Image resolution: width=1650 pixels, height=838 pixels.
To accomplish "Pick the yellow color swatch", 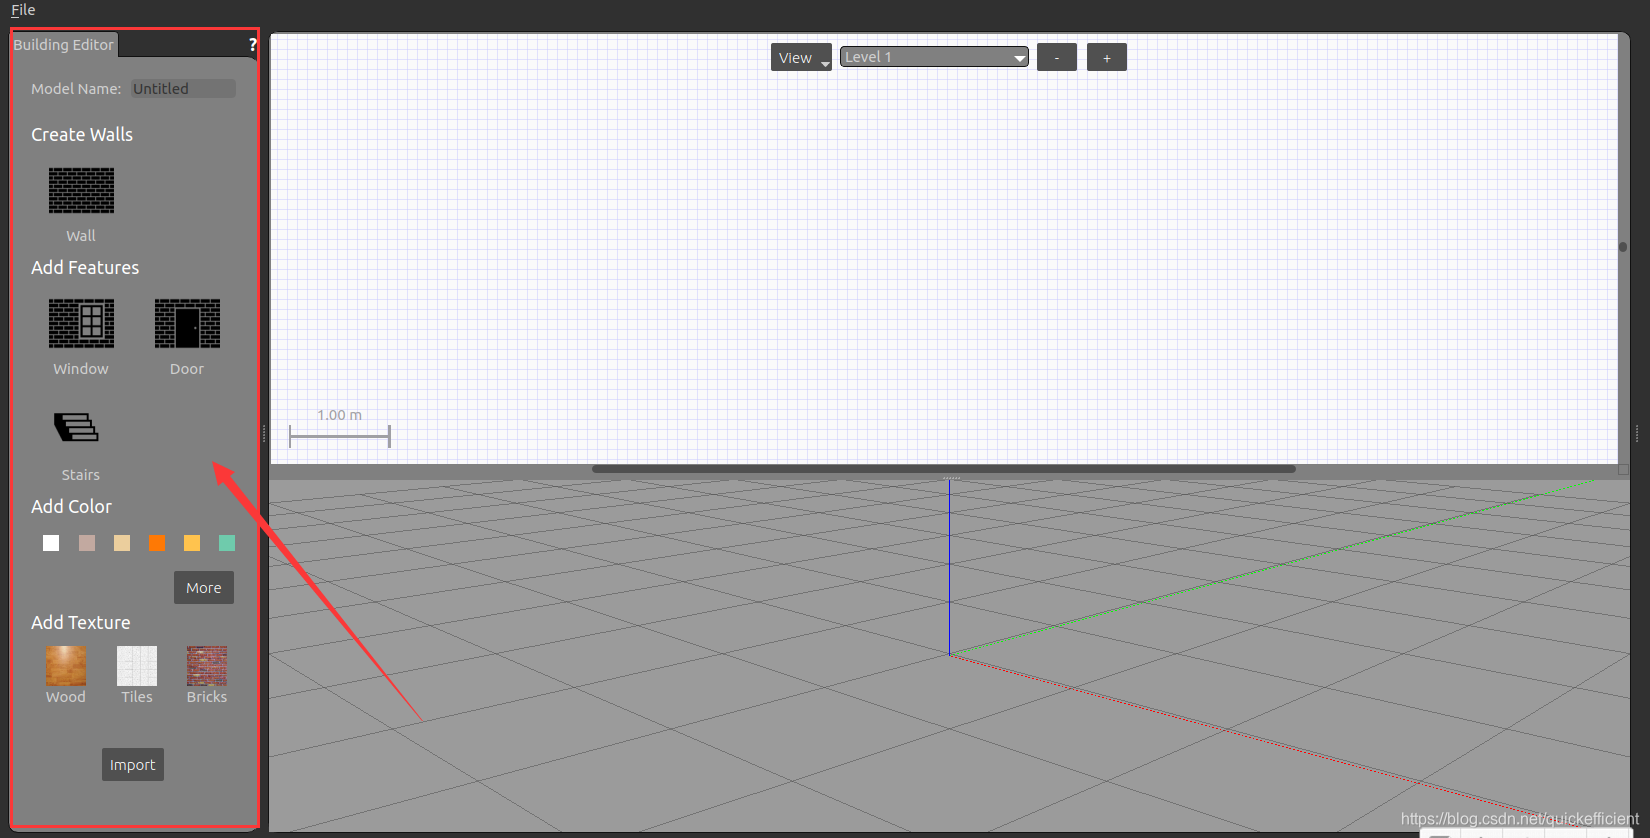I will tap(192, 543).
